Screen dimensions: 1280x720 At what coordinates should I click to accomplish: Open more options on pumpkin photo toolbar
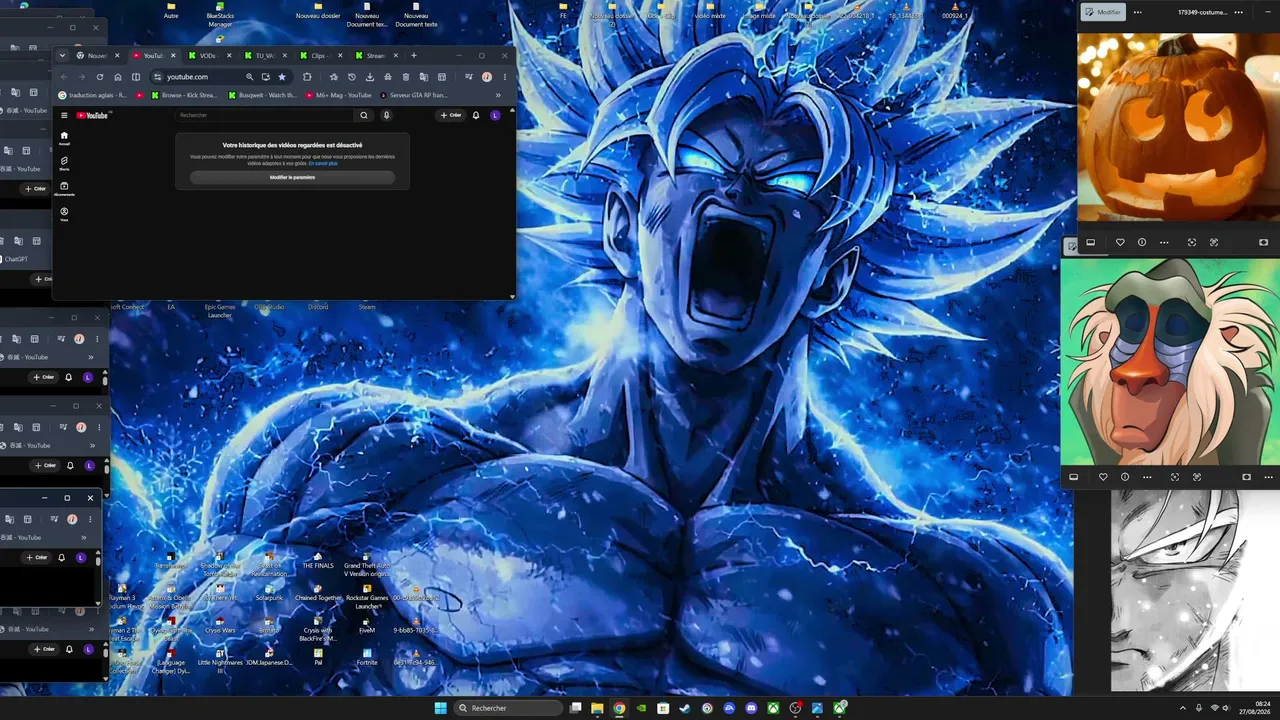point(1164,242)
